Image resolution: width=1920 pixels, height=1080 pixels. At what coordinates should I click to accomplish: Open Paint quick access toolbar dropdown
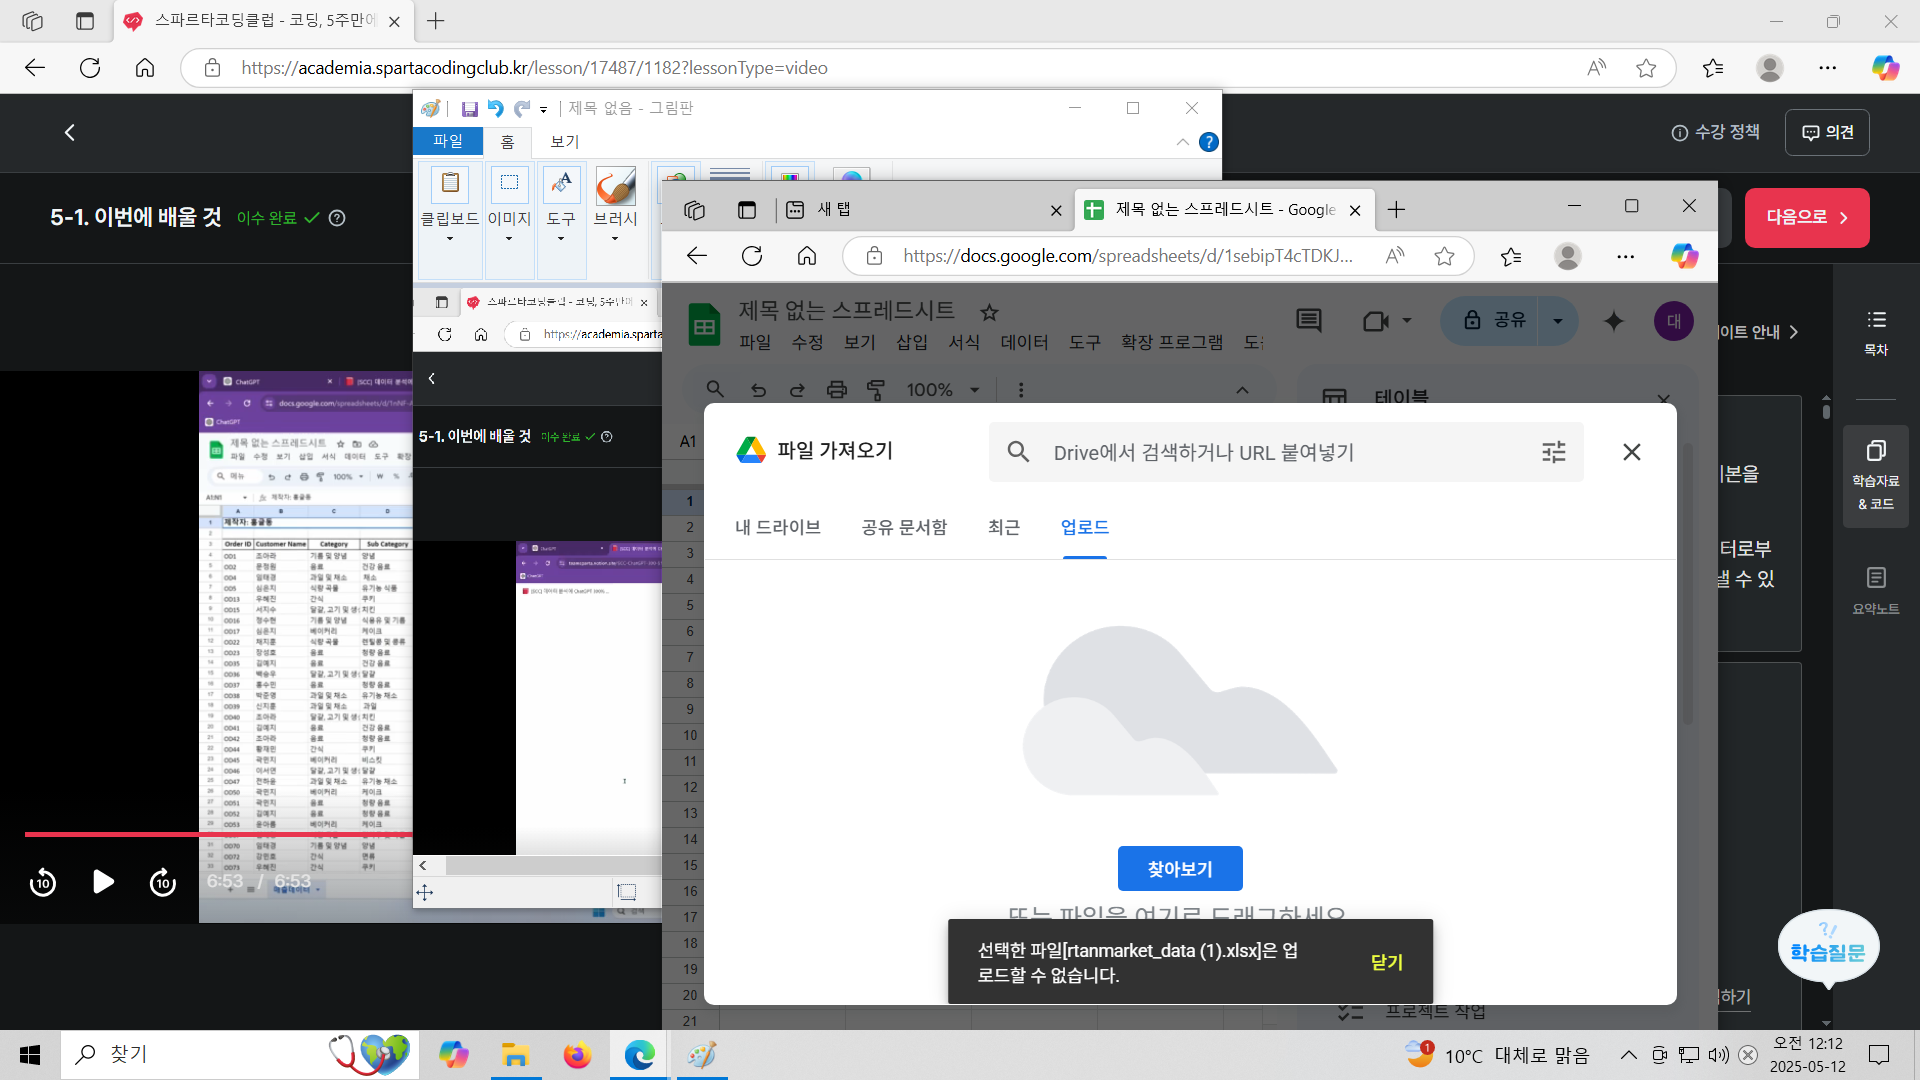[543, 109]
